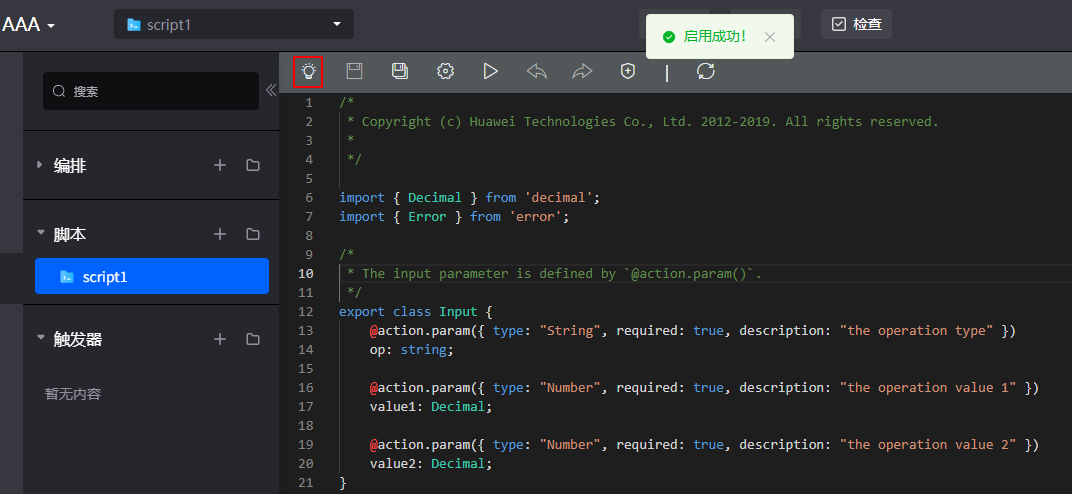Viewport: 1072px width, 494px height.
Task: Click the 启用成功 success message text
Action: (714, 37)
